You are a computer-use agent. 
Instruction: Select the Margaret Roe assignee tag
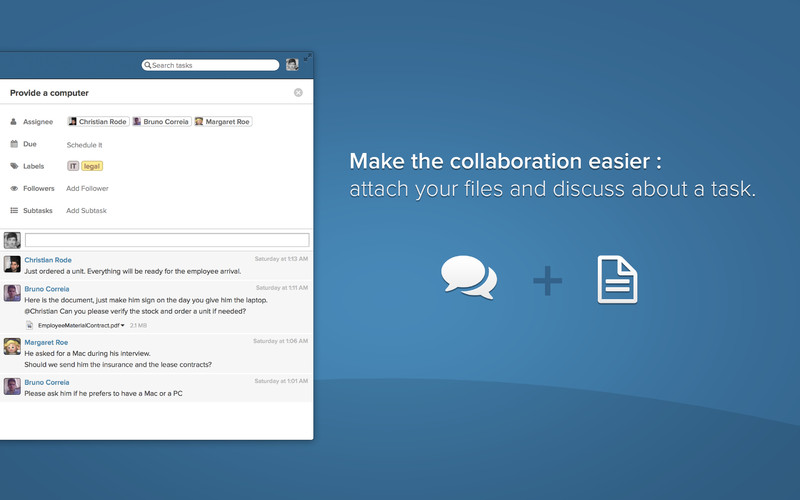point(223,121)
